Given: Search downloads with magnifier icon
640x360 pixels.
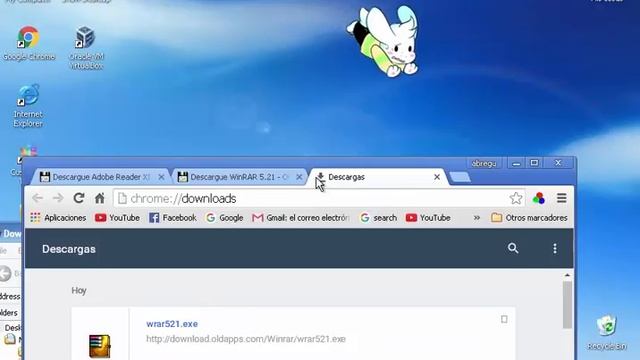Looking at the screenshot, I should [x=513, y=248].
